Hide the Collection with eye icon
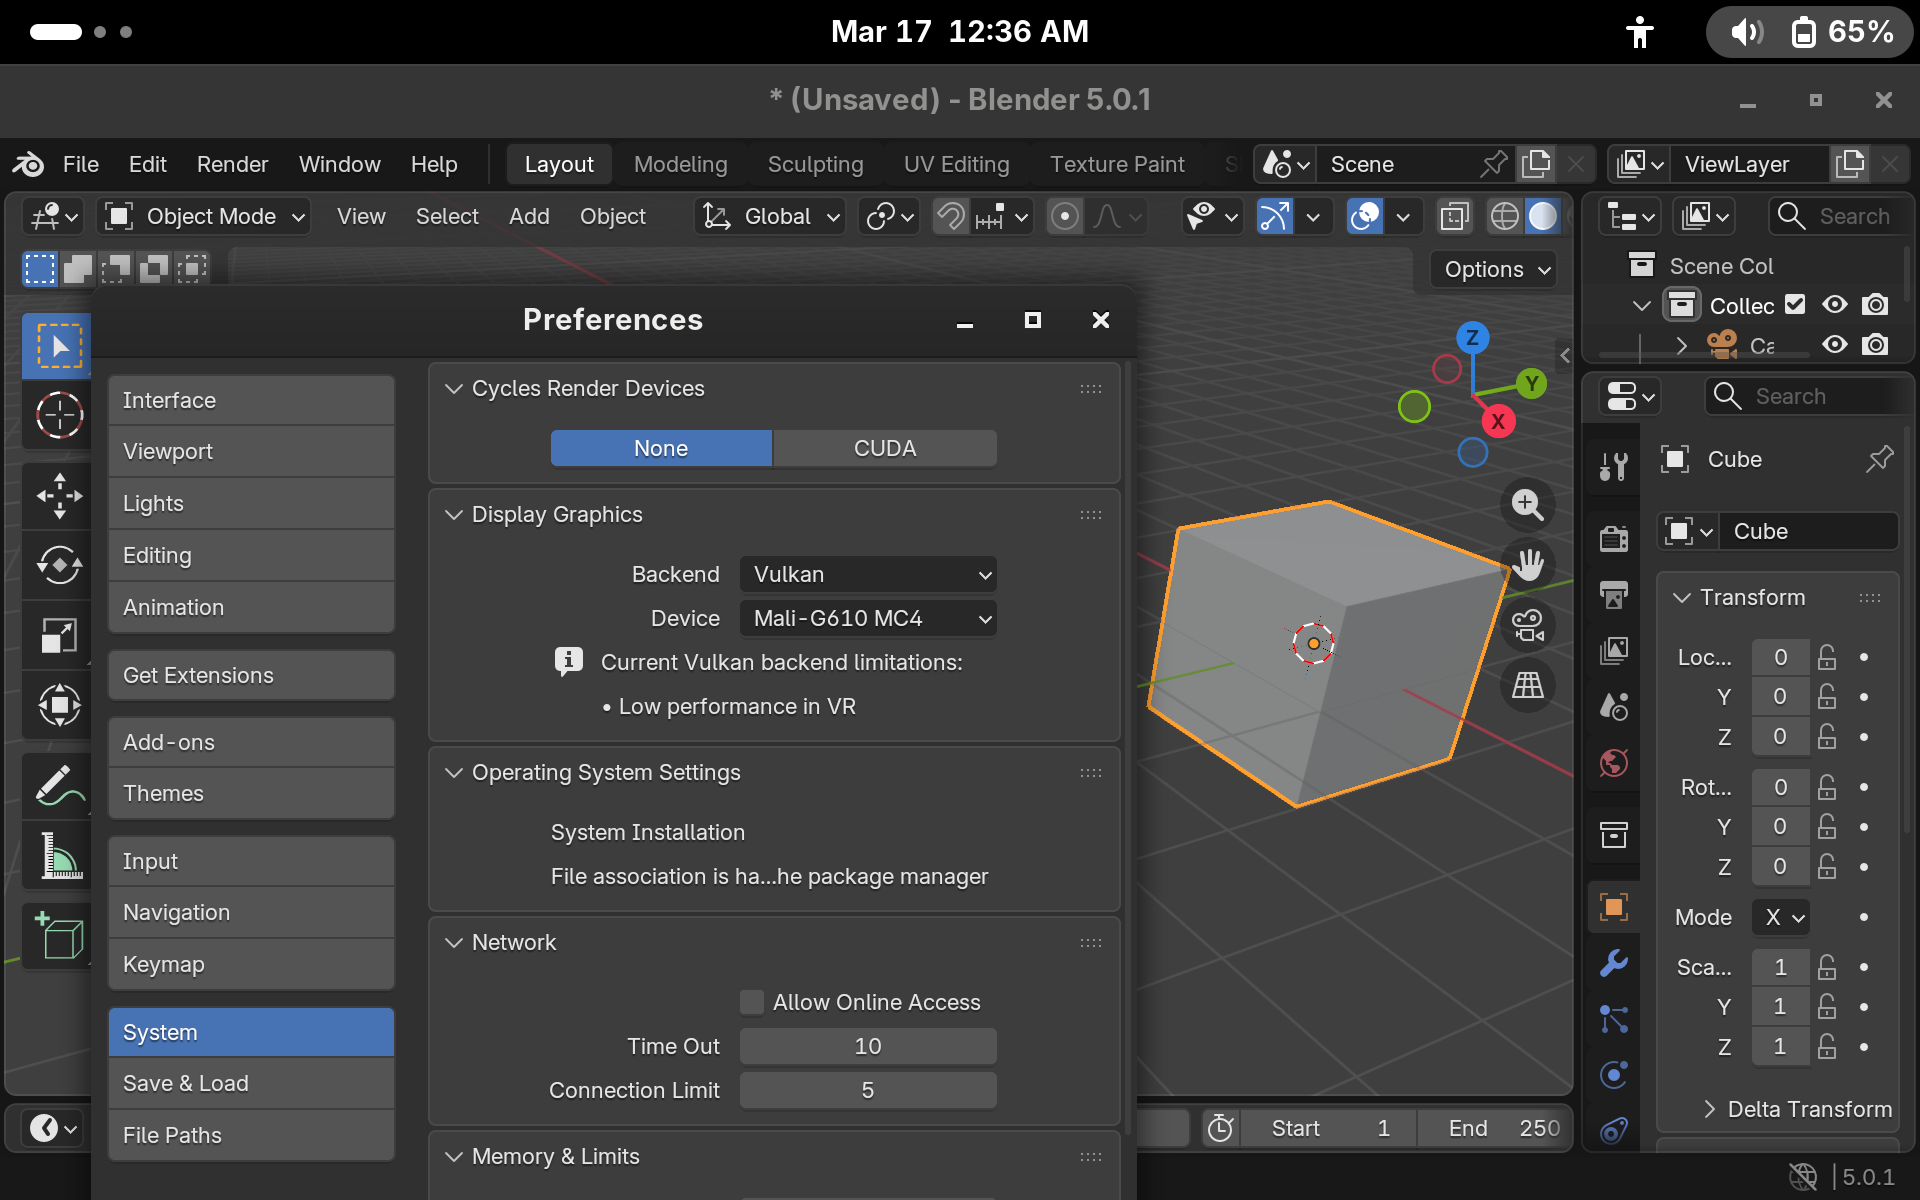Screen dimensions: 1920x1200 pyautogui.click(x=1835, y=304)
